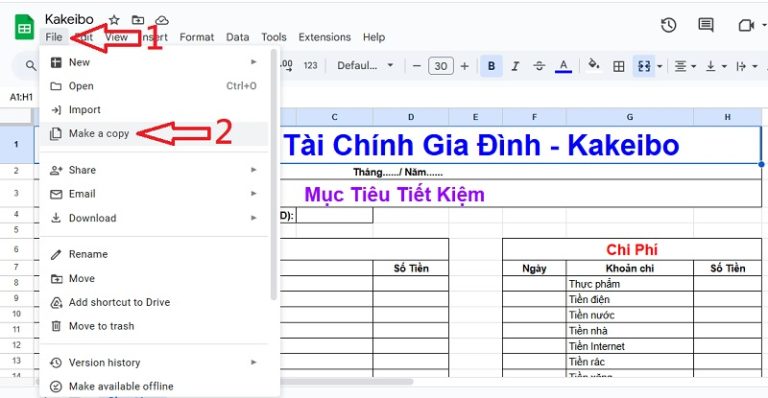Open the Format menu
Screen dimensions: 768x398
click(197, 37)
